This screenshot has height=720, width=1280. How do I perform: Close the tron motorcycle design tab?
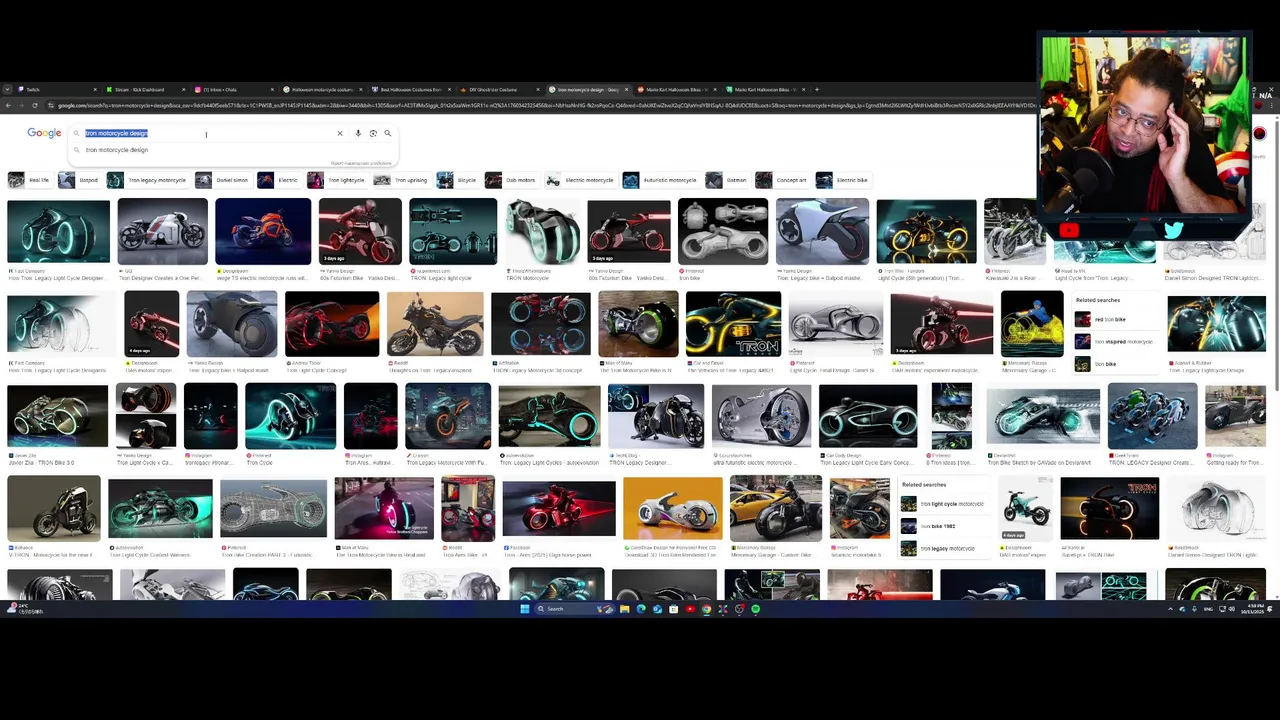click(627, 89)
